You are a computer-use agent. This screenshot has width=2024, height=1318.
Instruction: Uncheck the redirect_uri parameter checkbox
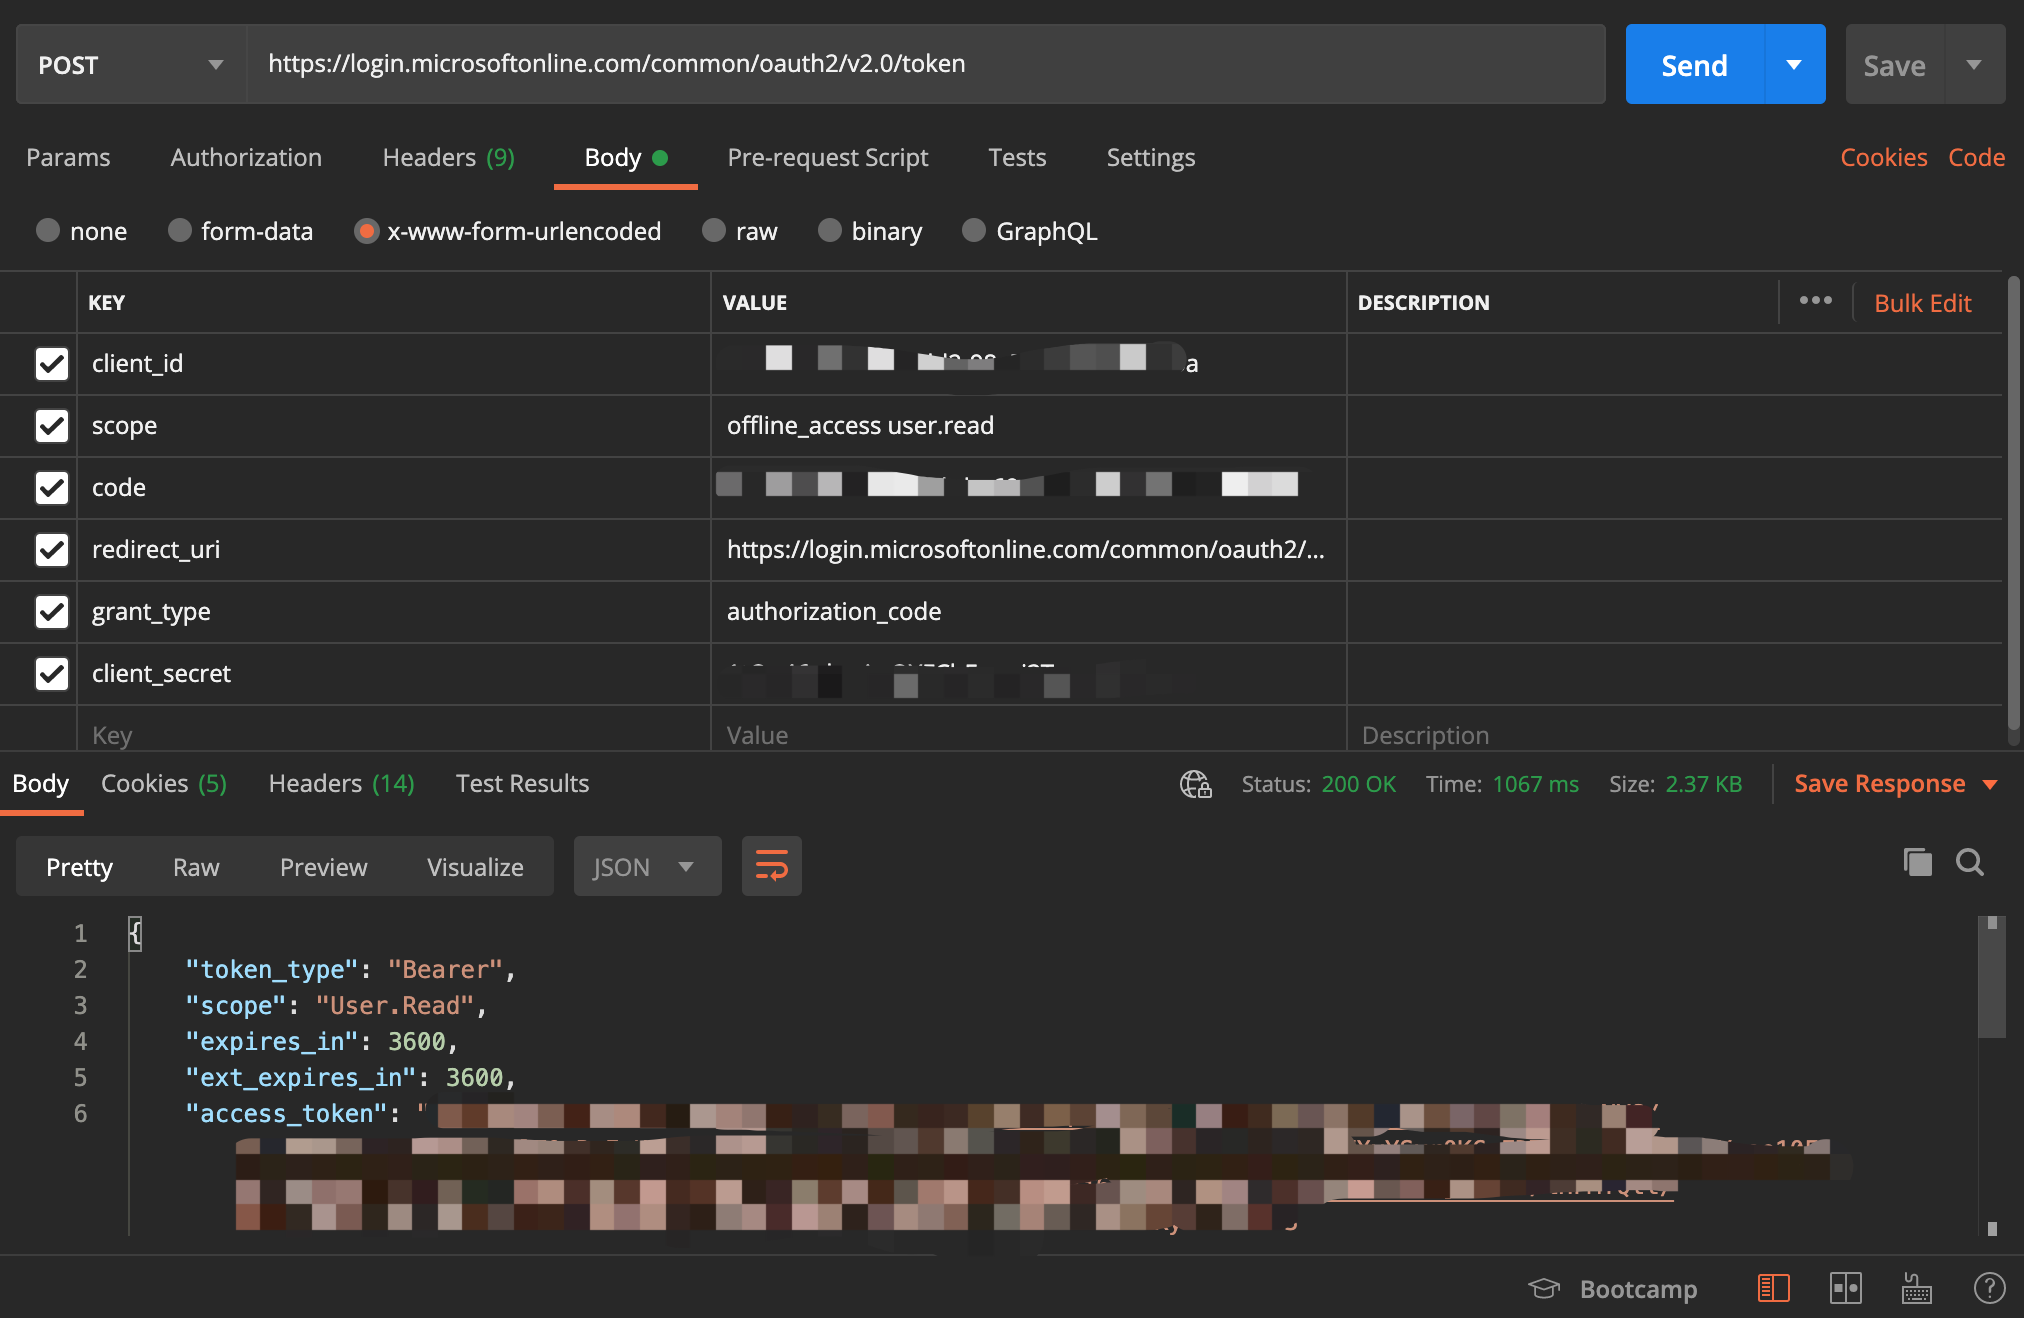(52, 549)
